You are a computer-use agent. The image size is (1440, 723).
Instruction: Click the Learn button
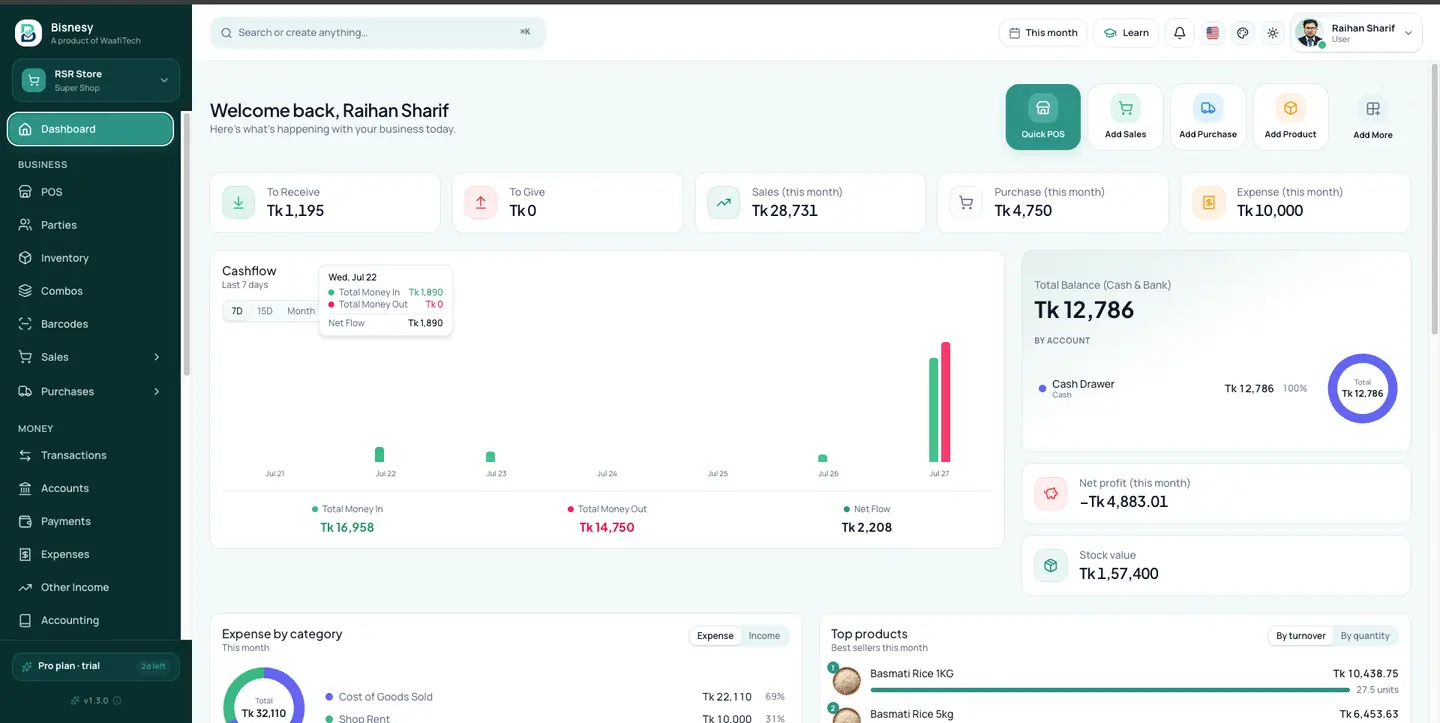1126,33
